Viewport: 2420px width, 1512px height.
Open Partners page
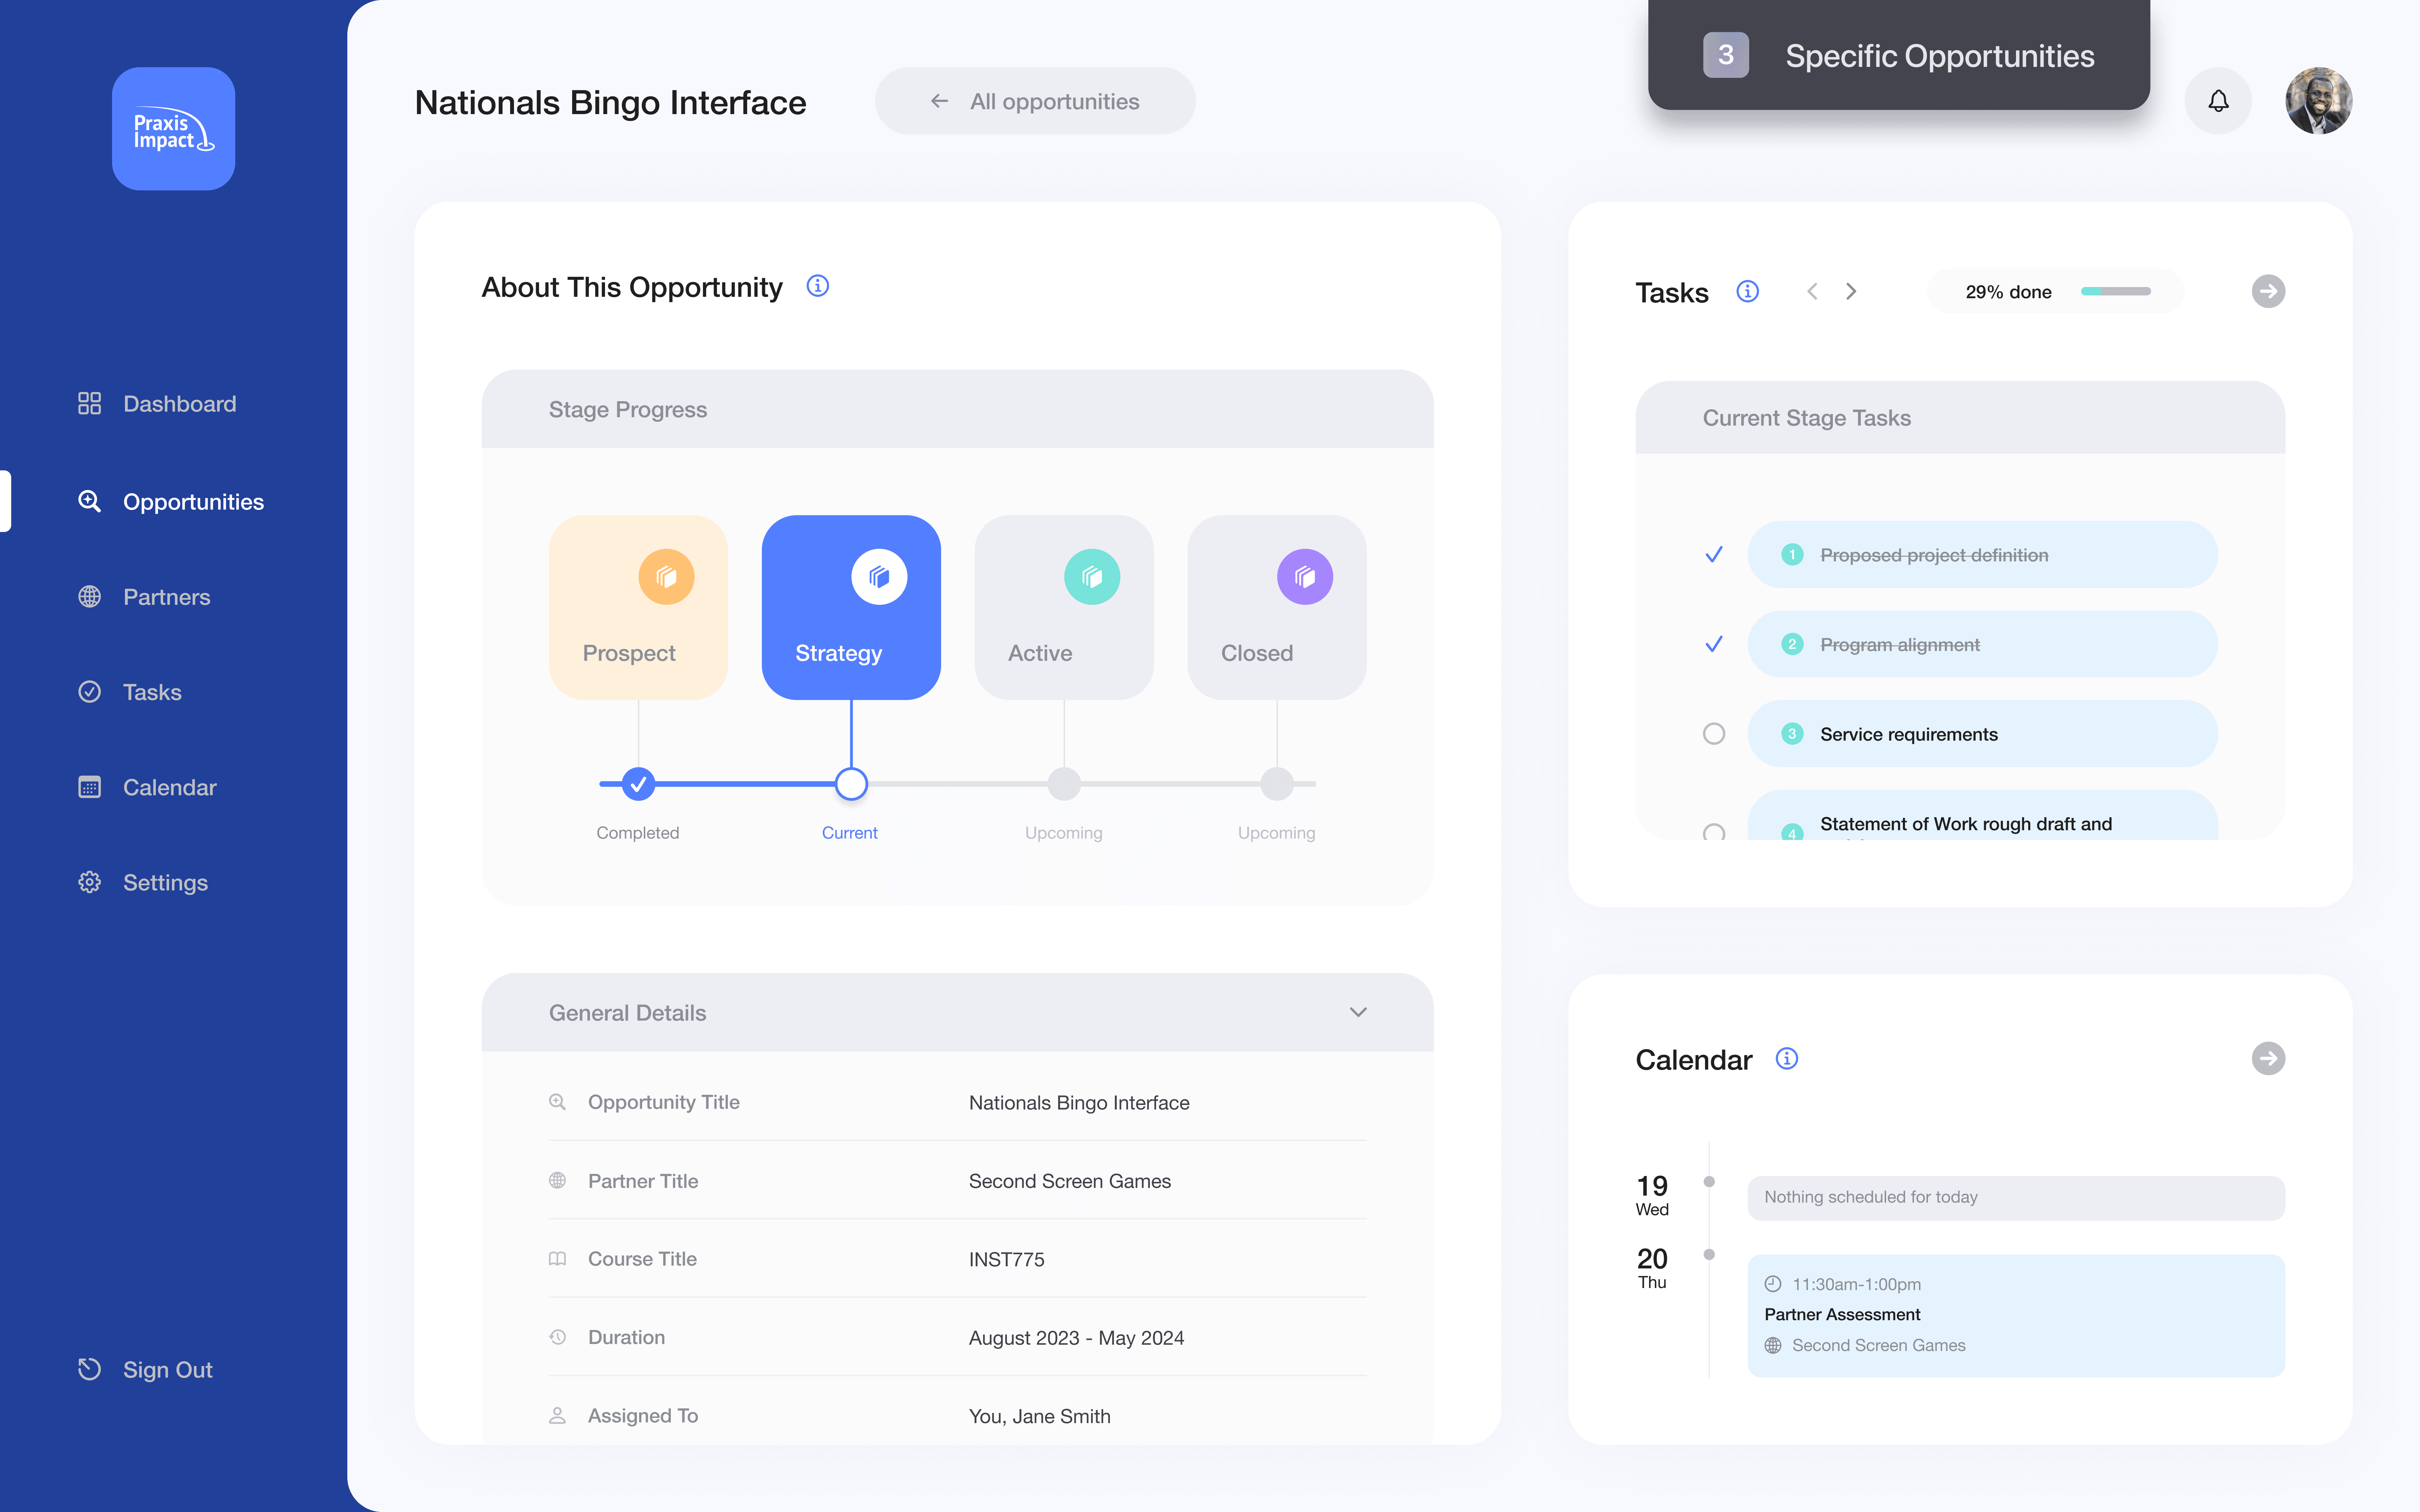[145, 597]
